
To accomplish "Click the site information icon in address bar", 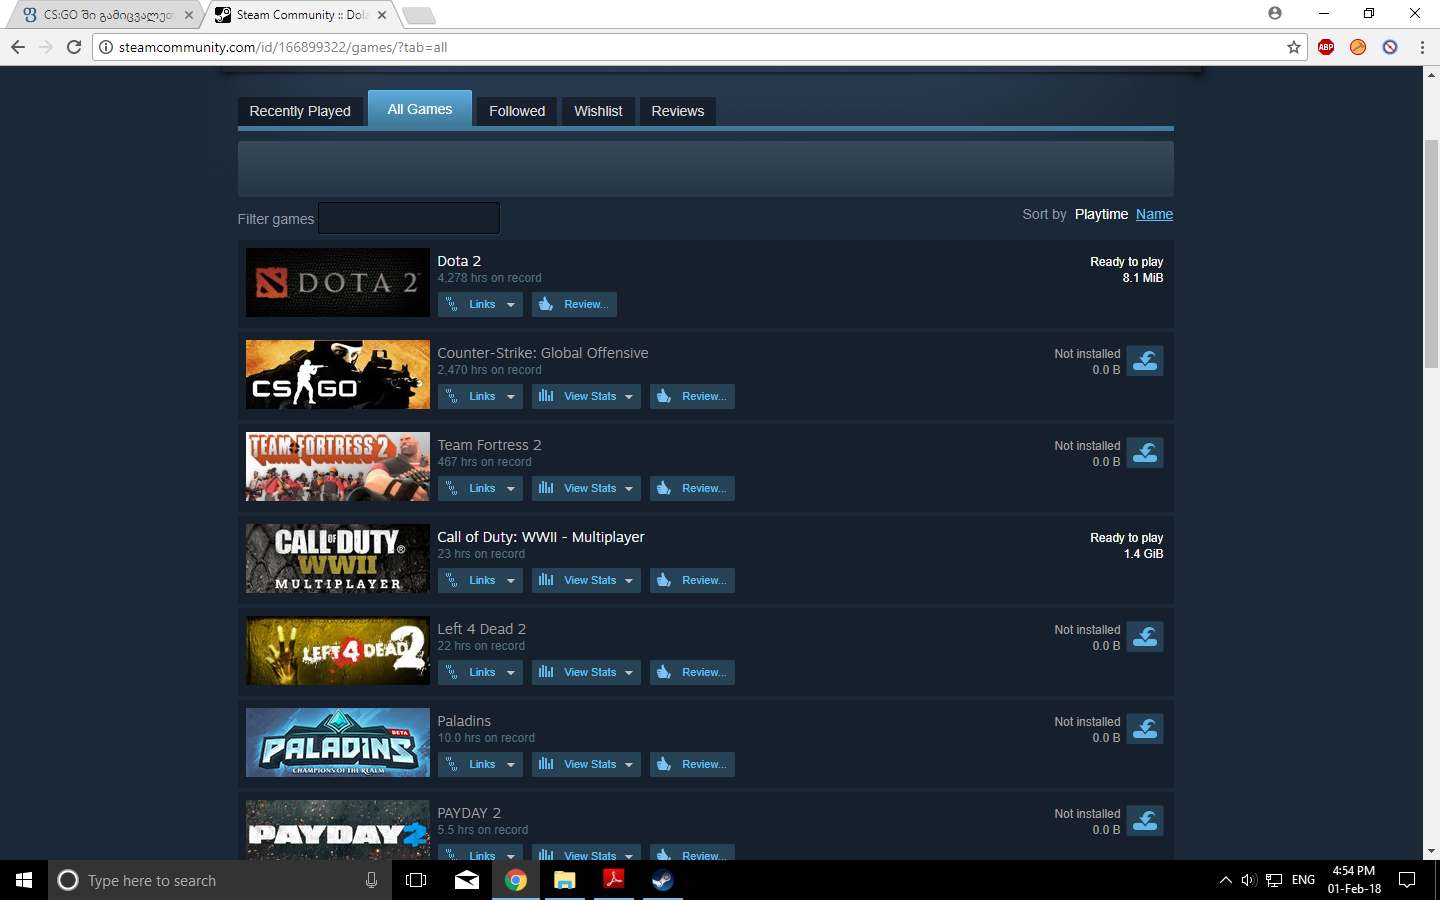I will (106, 47).
